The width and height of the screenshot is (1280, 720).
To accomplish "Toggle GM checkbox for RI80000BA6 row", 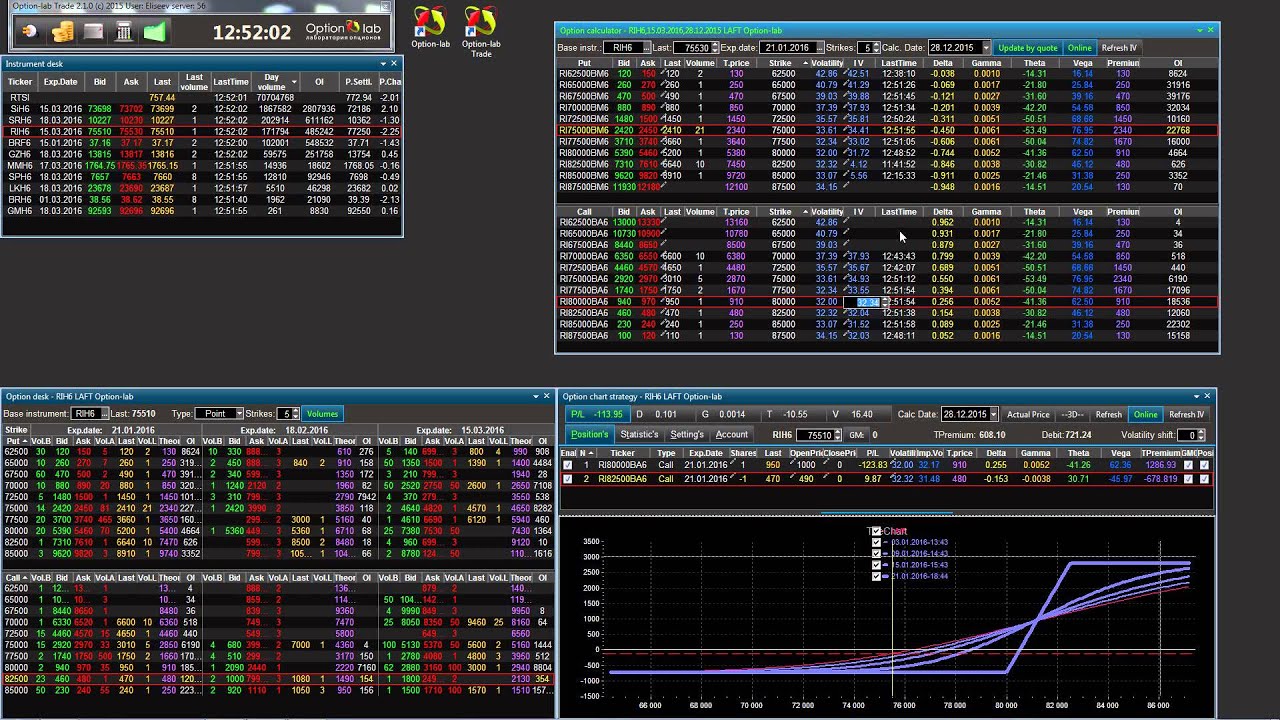I will [1189, 466].
